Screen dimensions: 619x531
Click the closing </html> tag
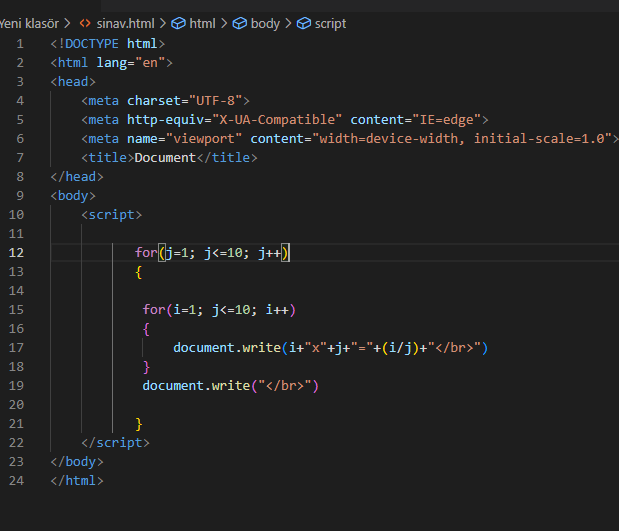pyautogui.click(x=77, y=481)
